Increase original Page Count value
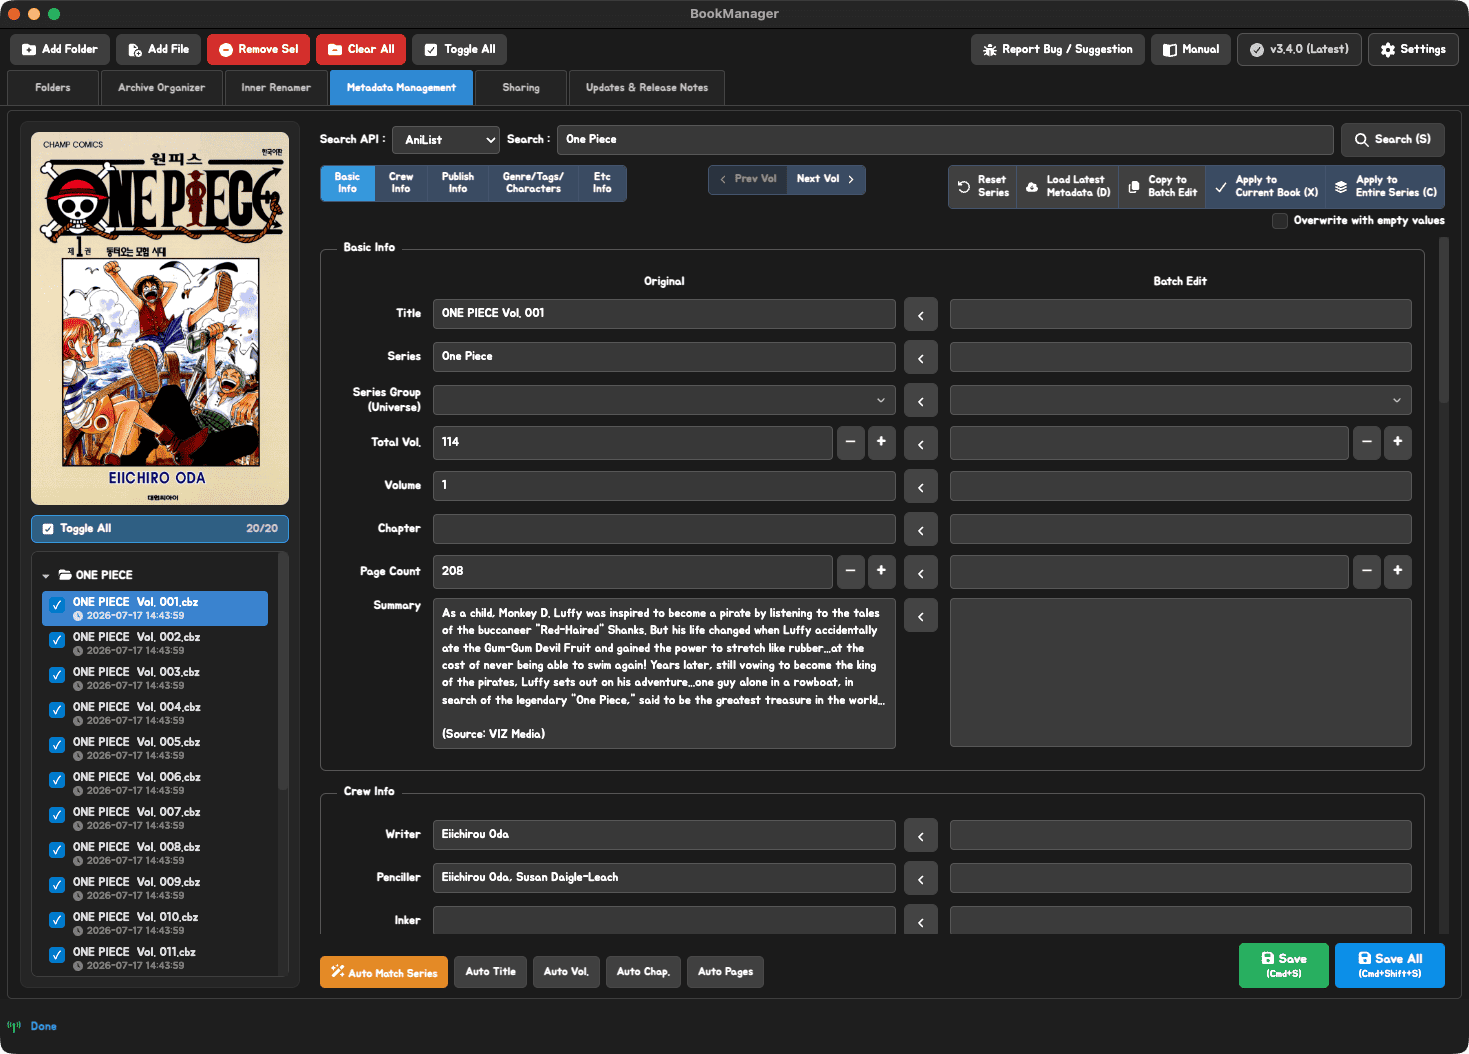Viewport: 1469px width, 1054px height. pos(881,571)
